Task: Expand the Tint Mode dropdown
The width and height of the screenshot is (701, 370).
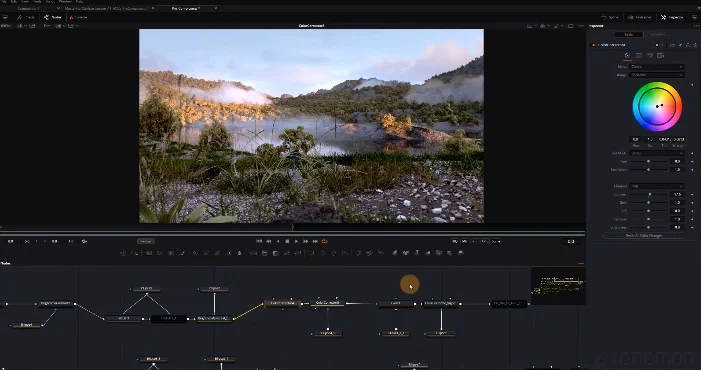Action: pos(656,153)
